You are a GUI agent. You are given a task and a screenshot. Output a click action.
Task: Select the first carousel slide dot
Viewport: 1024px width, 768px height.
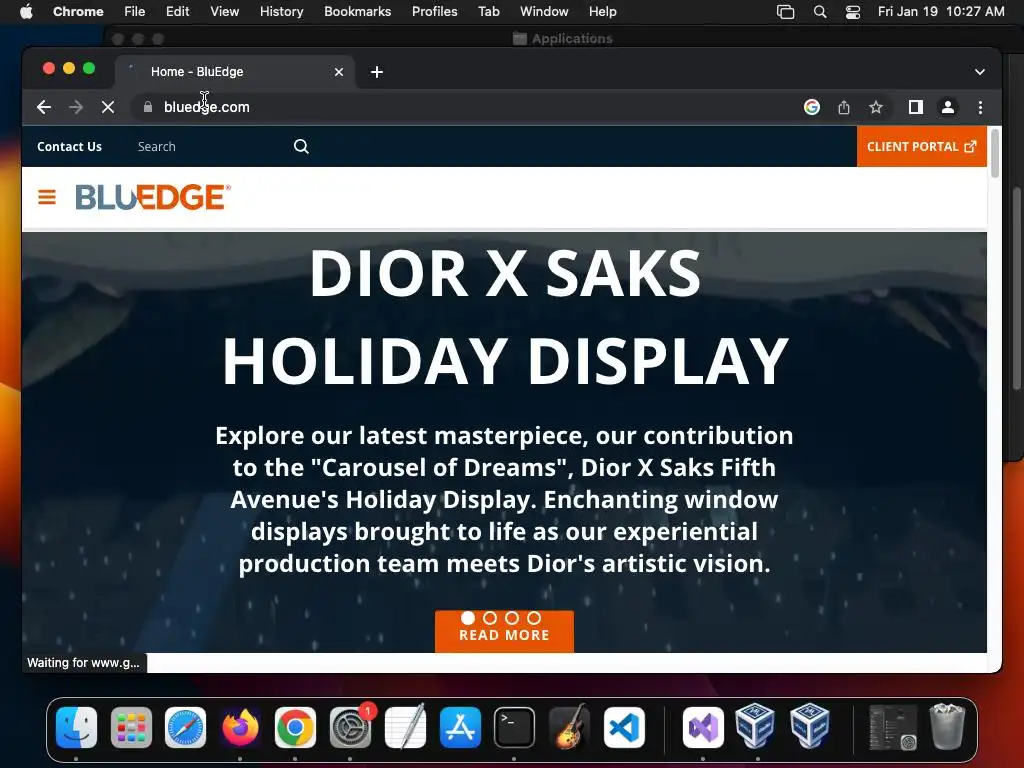click(x=468, y=618)
